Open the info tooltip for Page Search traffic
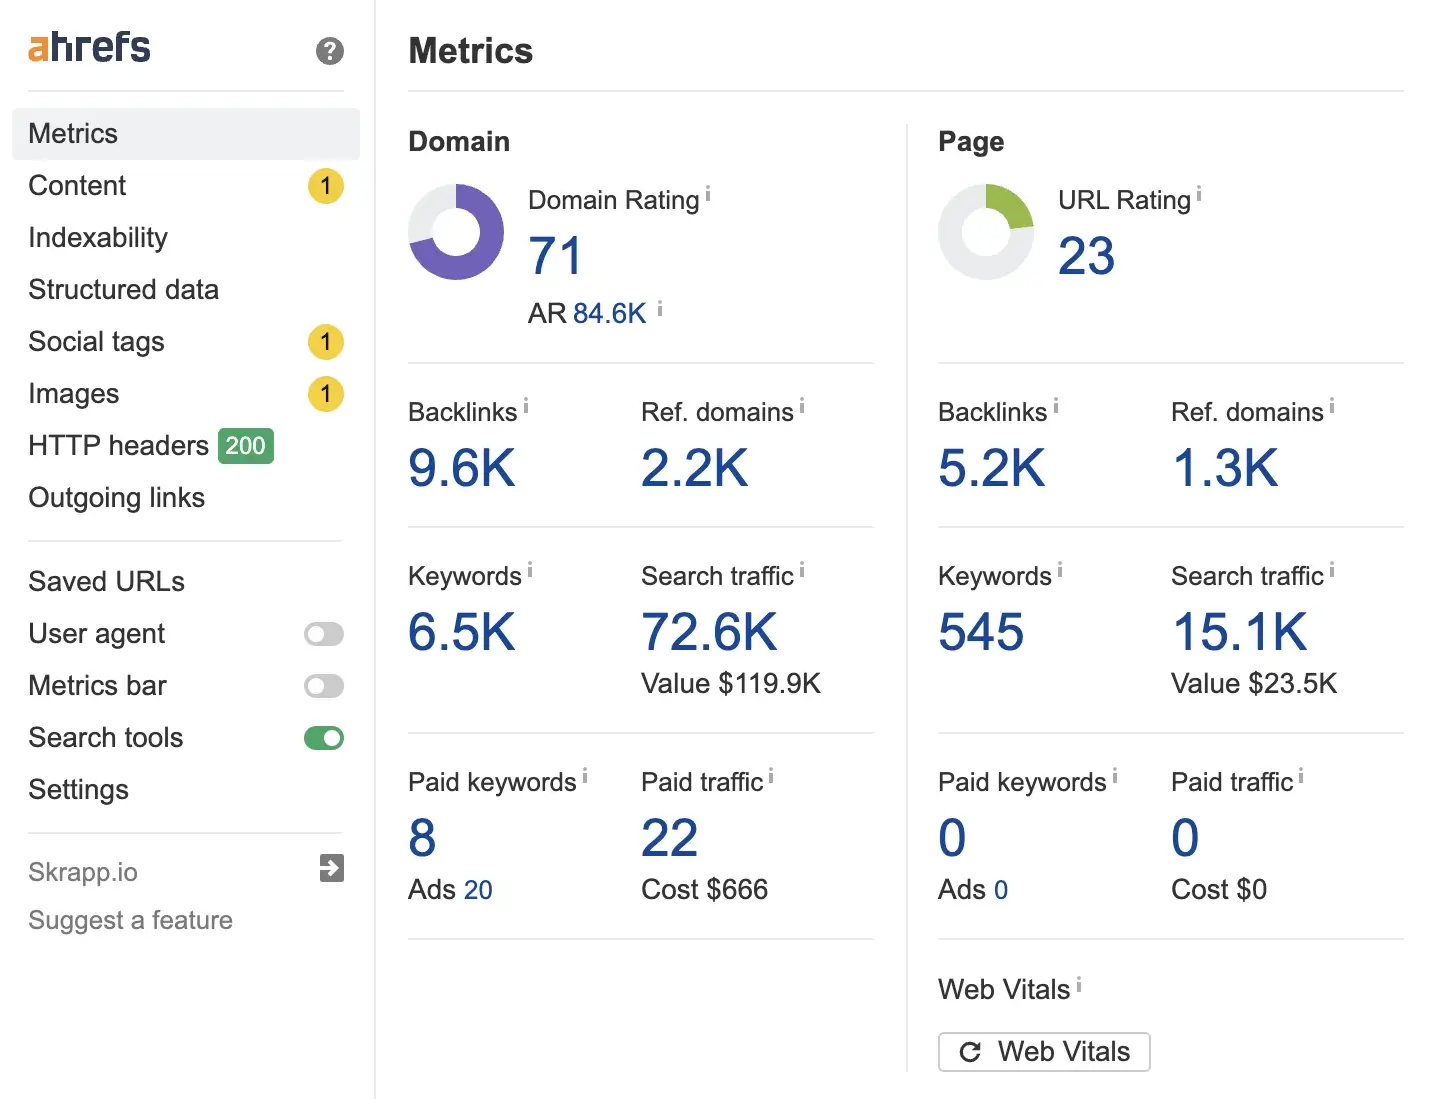Screen dimensions: 1430x1099 pos(1331,569)
